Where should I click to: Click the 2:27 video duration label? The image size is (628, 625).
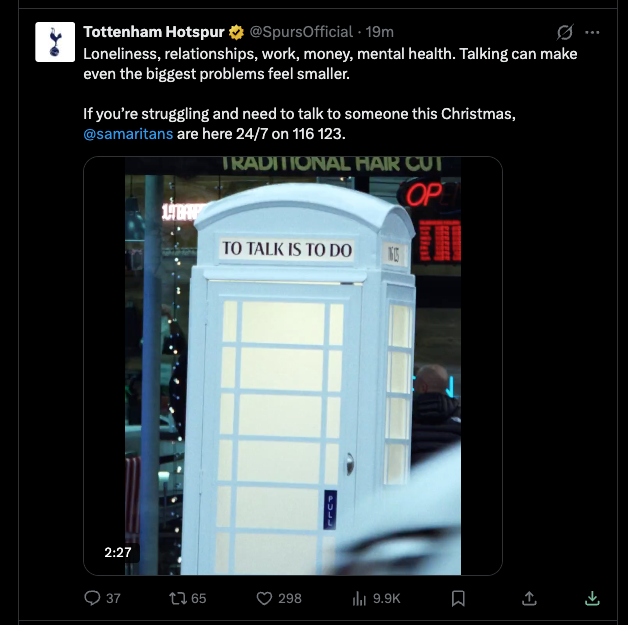coord(118,553)
